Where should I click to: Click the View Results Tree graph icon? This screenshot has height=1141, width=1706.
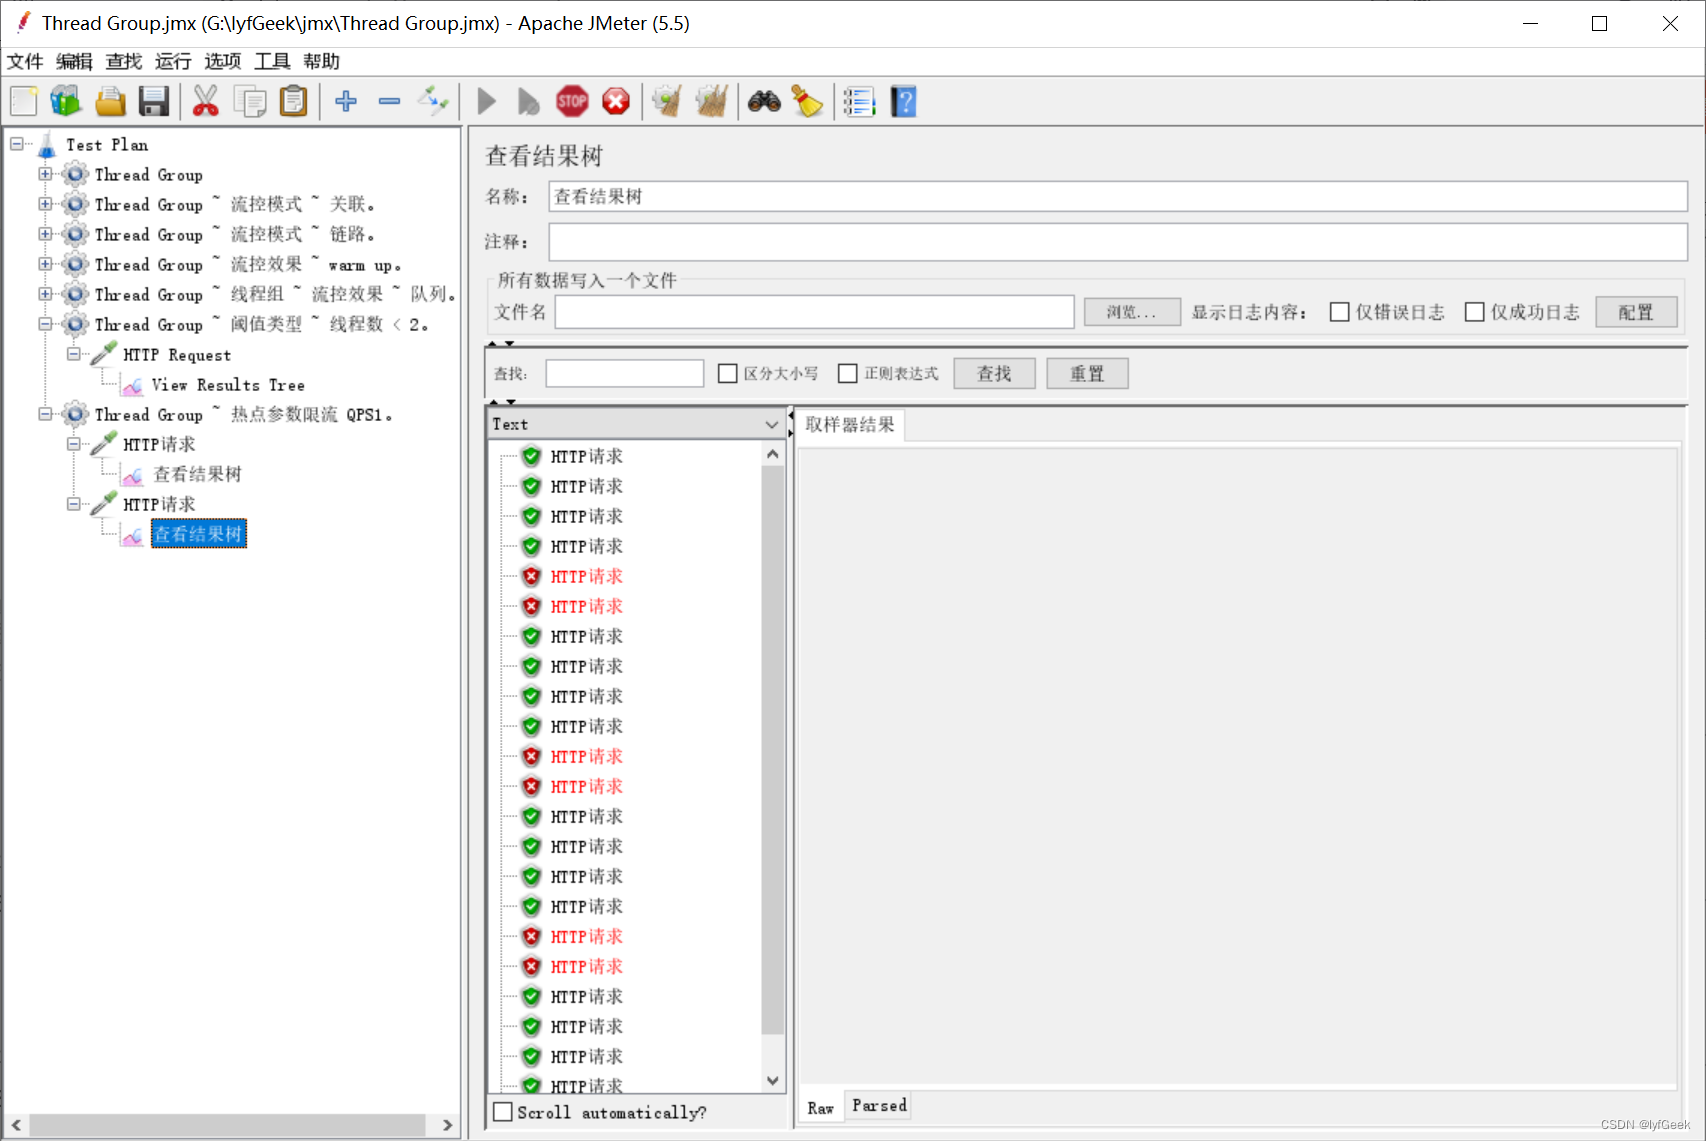[132, 386]
